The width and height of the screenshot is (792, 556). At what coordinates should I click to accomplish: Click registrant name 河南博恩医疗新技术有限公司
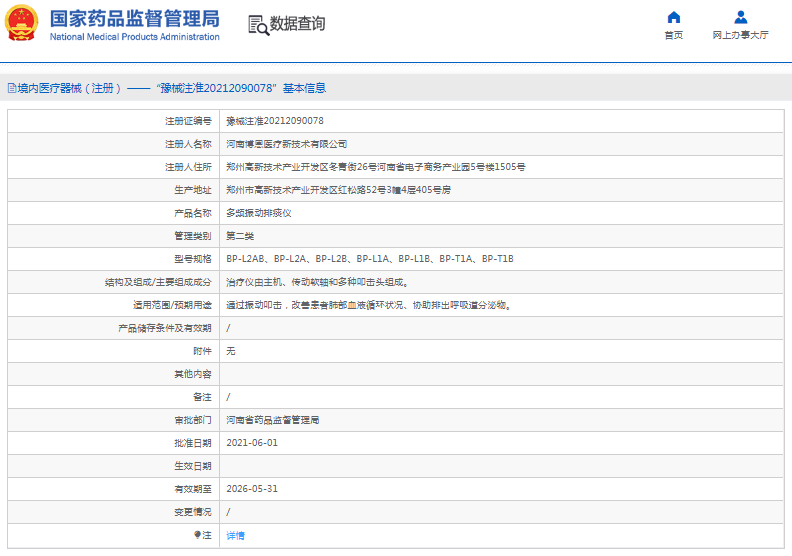click(286, 144)
